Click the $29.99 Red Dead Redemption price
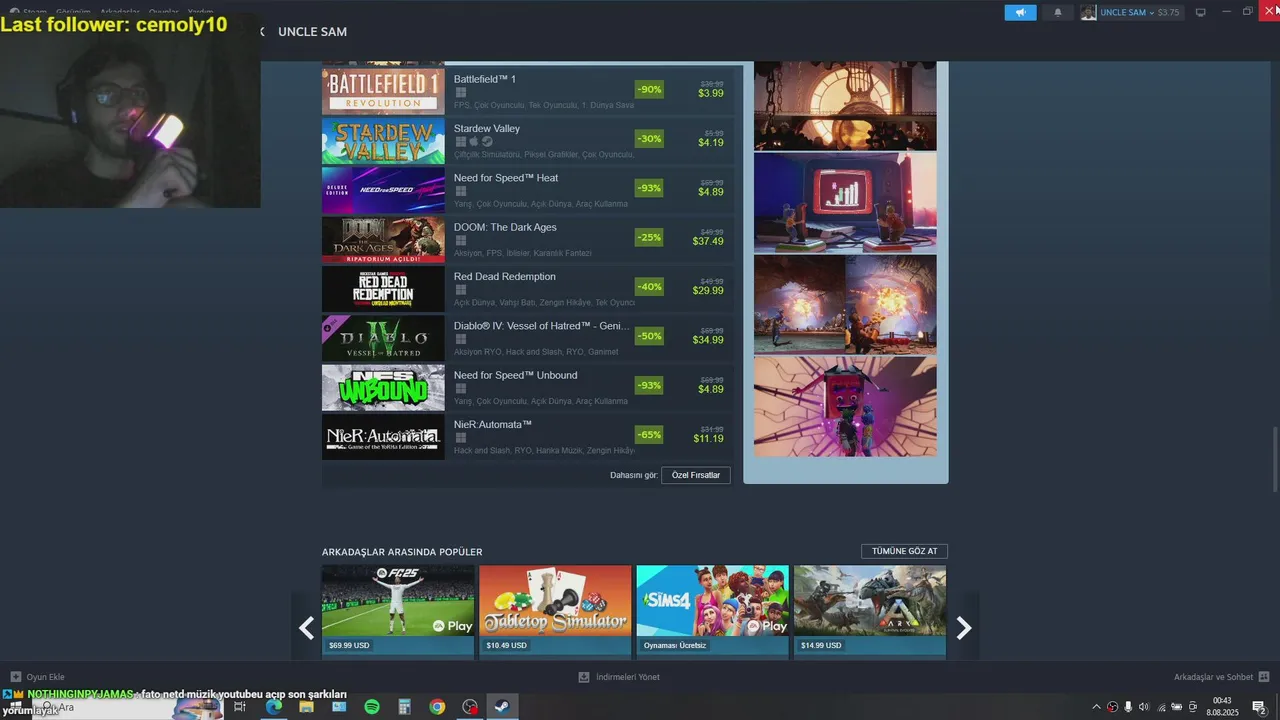Viewport: 1280px width, 720px height. pos(708,290)
